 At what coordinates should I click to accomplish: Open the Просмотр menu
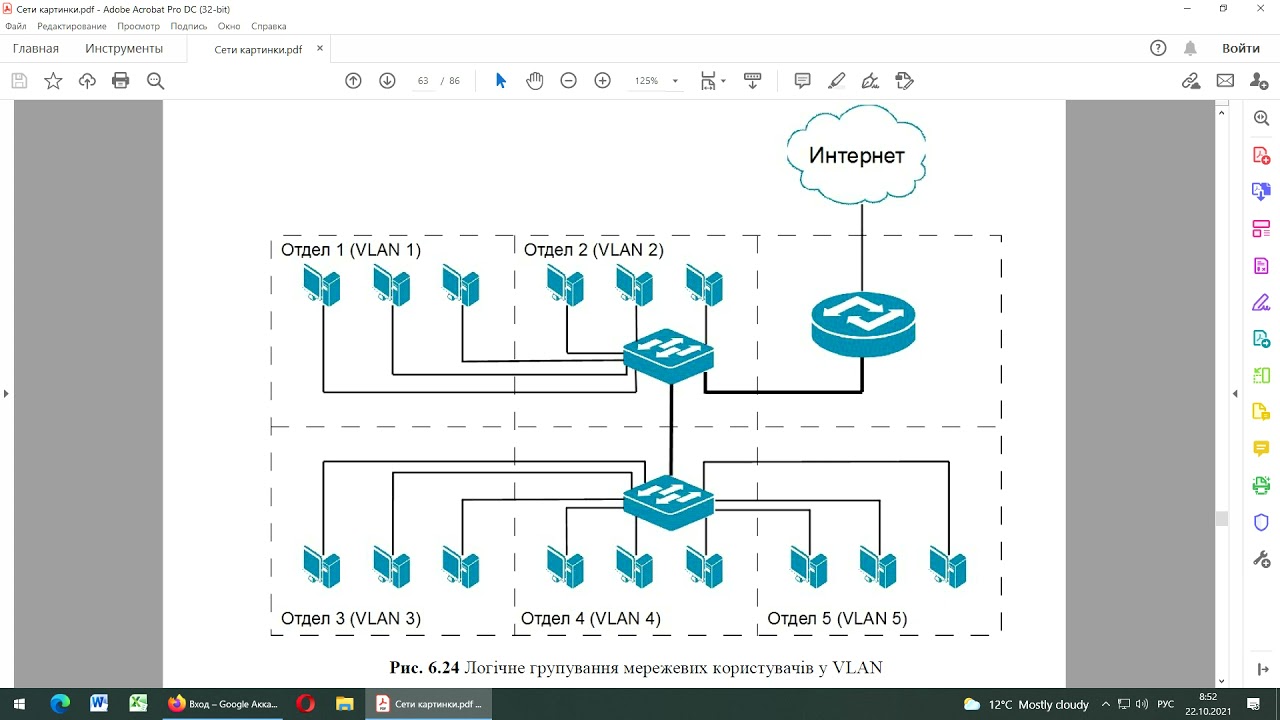[138, 26]
